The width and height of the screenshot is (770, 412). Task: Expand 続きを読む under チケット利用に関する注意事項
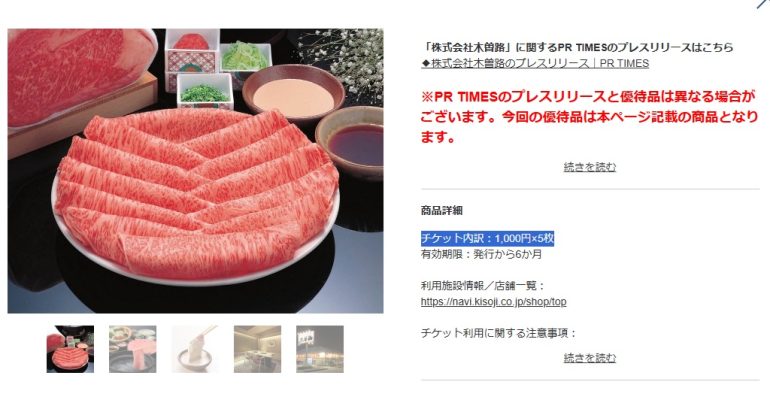(x=589, y=358)
